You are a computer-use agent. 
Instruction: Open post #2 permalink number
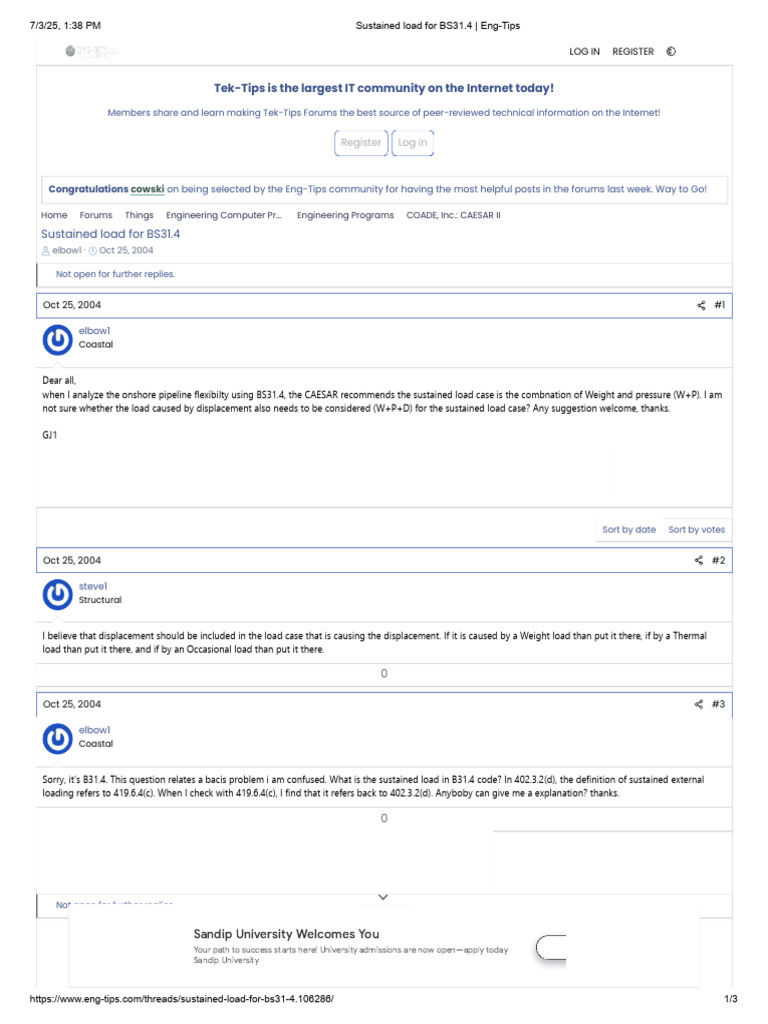[718, 561]
